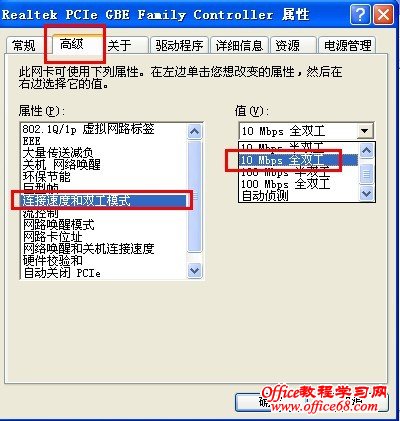Select 网路唤醒模式 in property list

coord(59,225)
